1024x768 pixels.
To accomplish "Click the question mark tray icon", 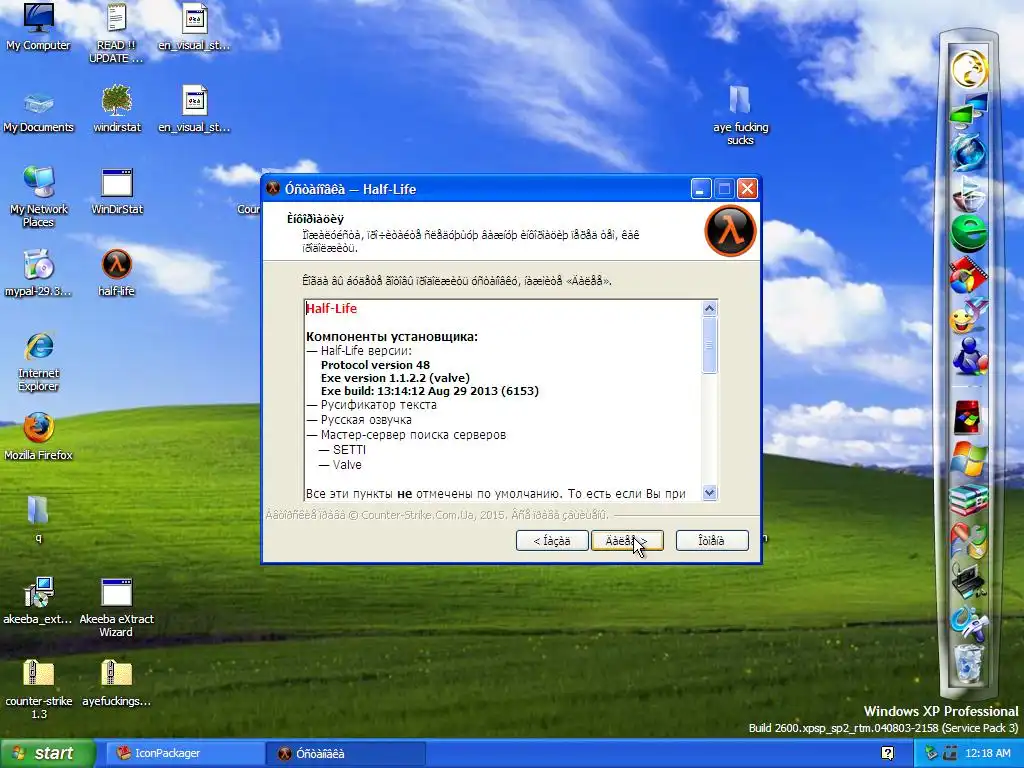I will [x=887, y=754].
